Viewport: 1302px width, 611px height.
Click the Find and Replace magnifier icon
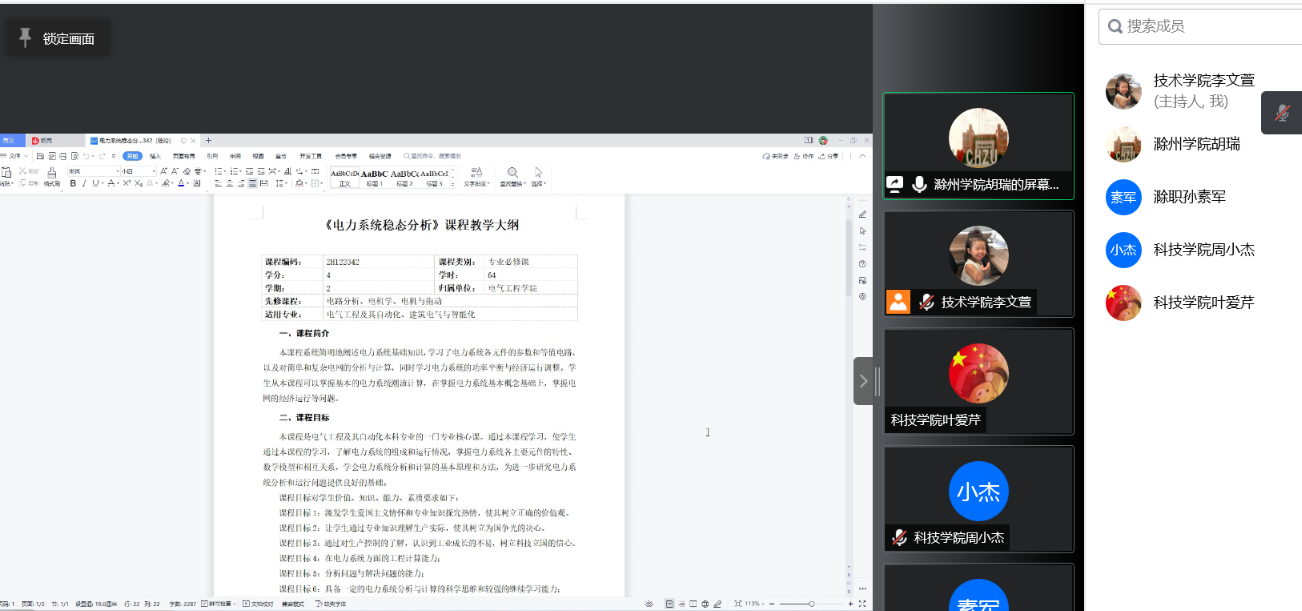512,173
